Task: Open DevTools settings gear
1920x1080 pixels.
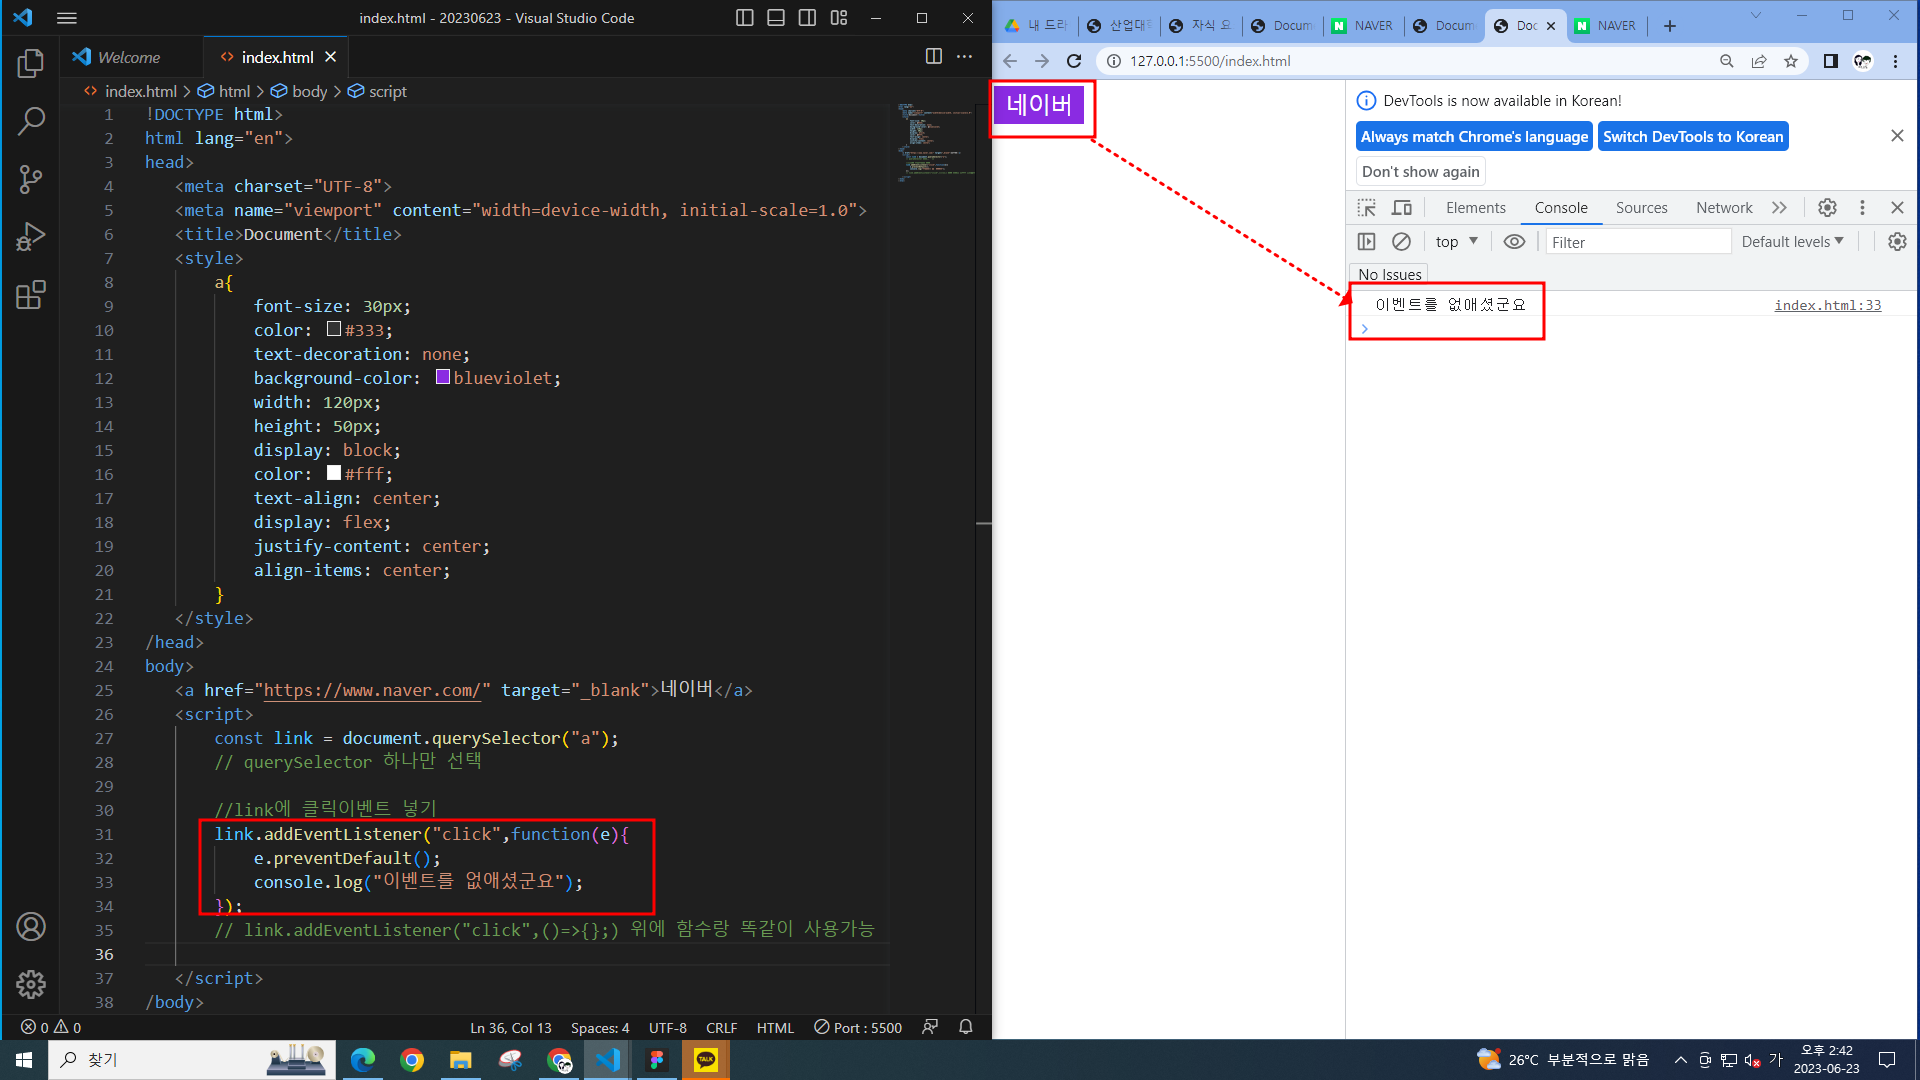Action: pyautogui.click(x=1827, y=208)
